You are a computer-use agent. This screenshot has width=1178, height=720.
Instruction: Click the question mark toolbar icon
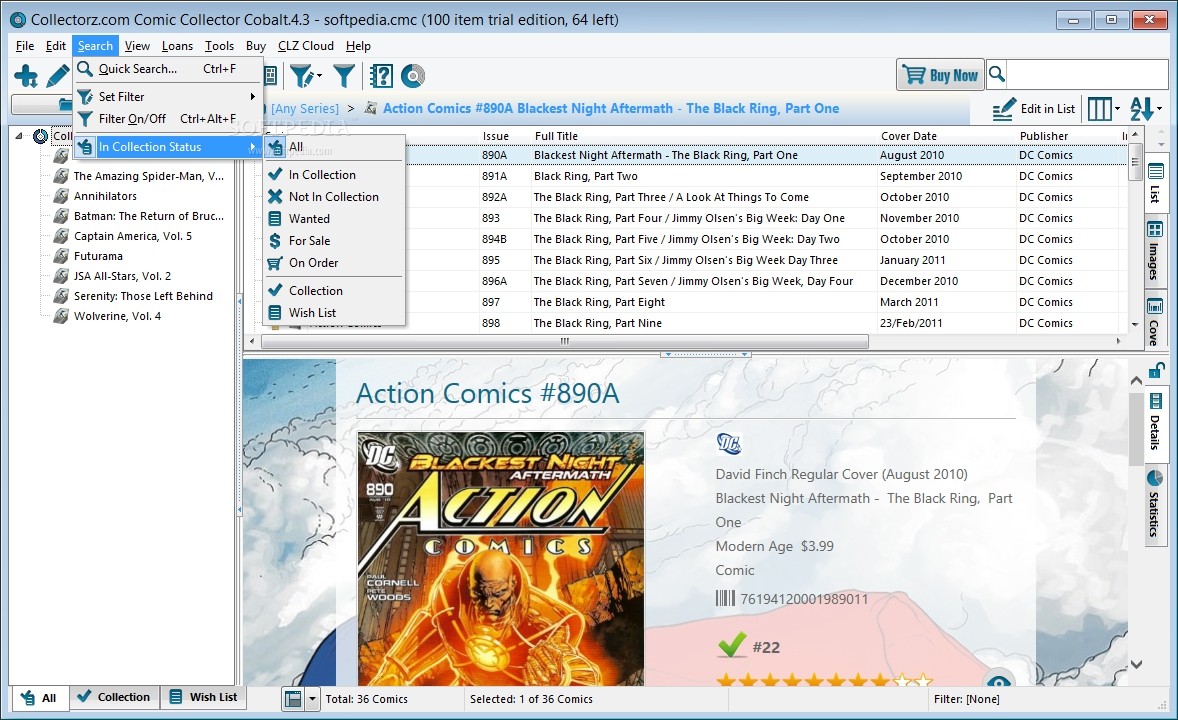(x=381, y=76)
